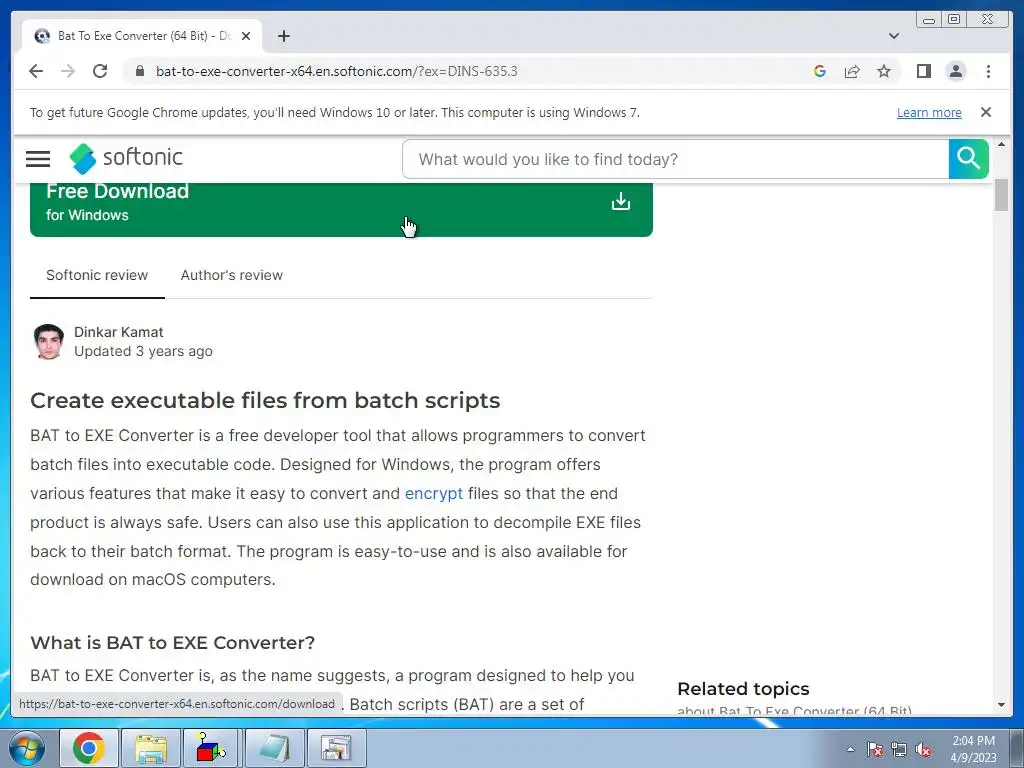Click the forward navigation arrow
The height and width of the screenshot is (768, 1024).
click(x=68, y=71)
